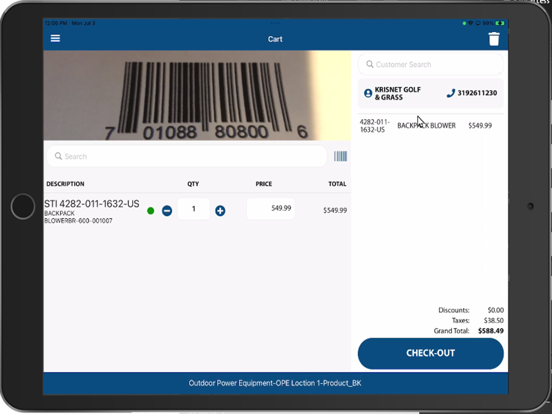The width and height of the screenshot is (552, 414).
Task: Tap the CHECK-OUT button
Action: (431, 353)
